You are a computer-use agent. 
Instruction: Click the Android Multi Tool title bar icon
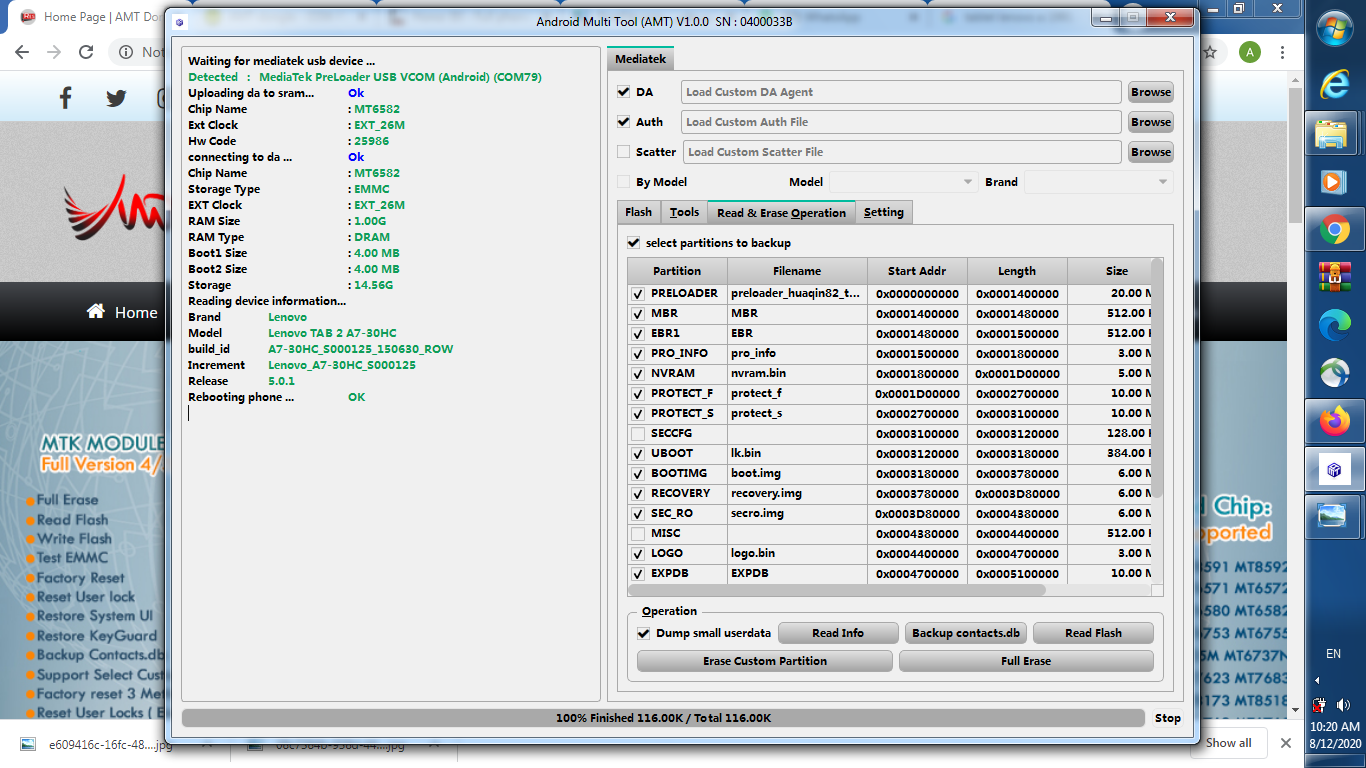[x=179, y=22]
